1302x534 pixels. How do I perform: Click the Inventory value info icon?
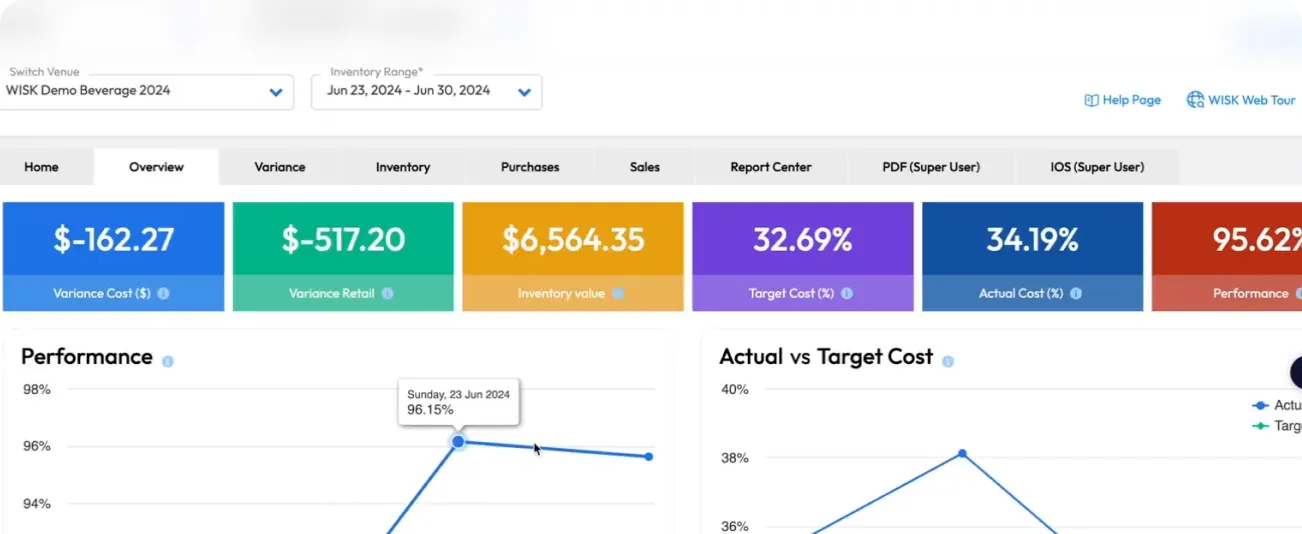click(x=618, y=294)
